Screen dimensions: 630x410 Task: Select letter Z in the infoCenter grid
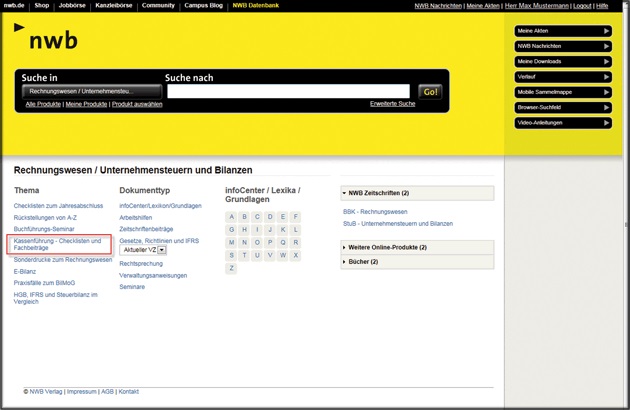click(232, 268)
